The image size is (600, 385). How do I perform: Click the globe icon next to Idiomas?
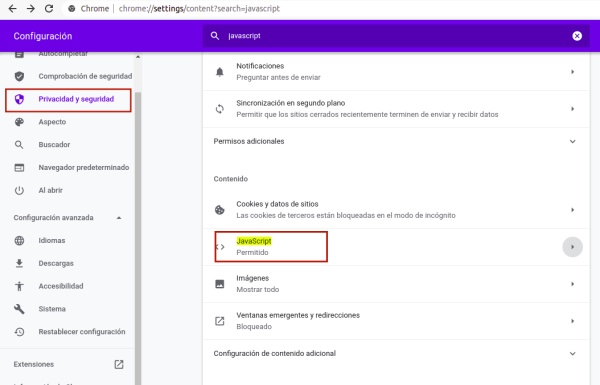click(19, 240)
